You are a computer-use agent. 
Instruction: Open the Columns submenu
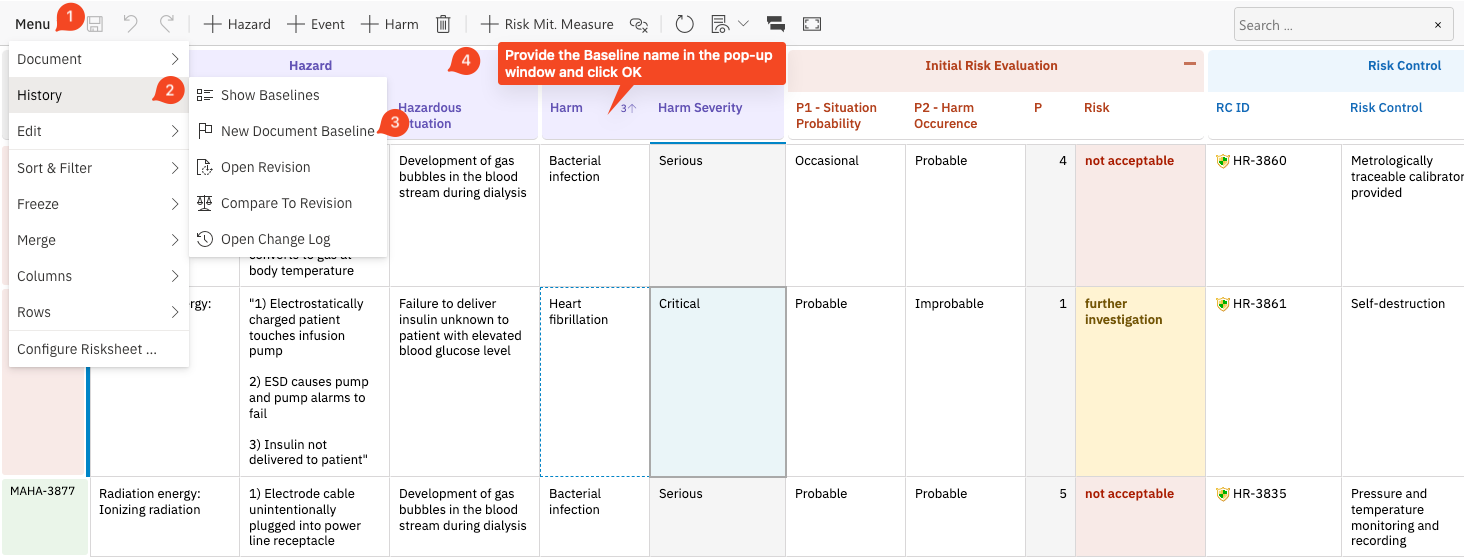pyautogui.click(x=98, y=276)
